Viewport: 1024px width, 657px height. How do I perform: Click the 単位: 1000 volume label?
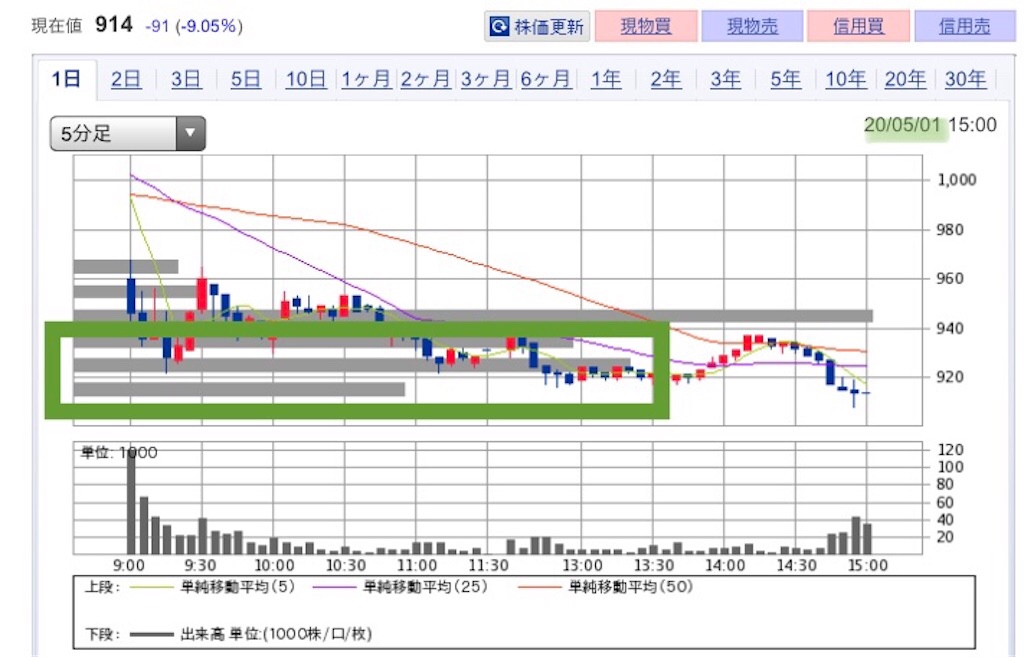[118, 453]
